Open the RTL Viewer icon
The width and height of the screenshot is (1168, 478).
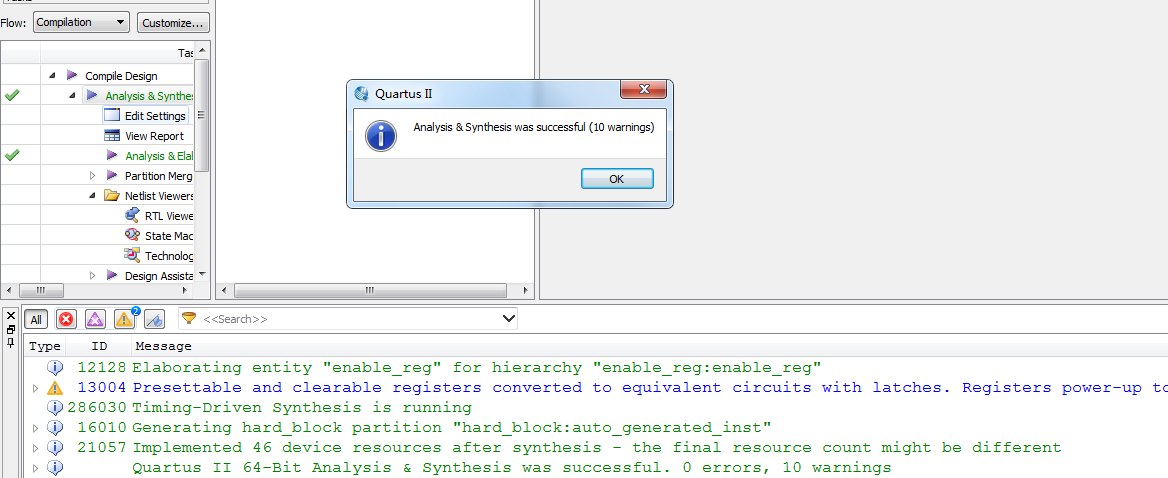click(133, 216)
